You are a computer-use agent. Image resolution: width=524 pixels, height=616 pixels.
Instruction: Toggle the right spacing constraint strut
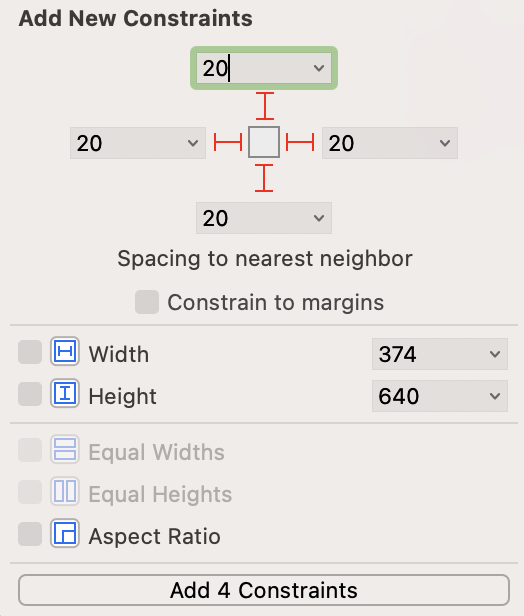[x=300, y=142]
